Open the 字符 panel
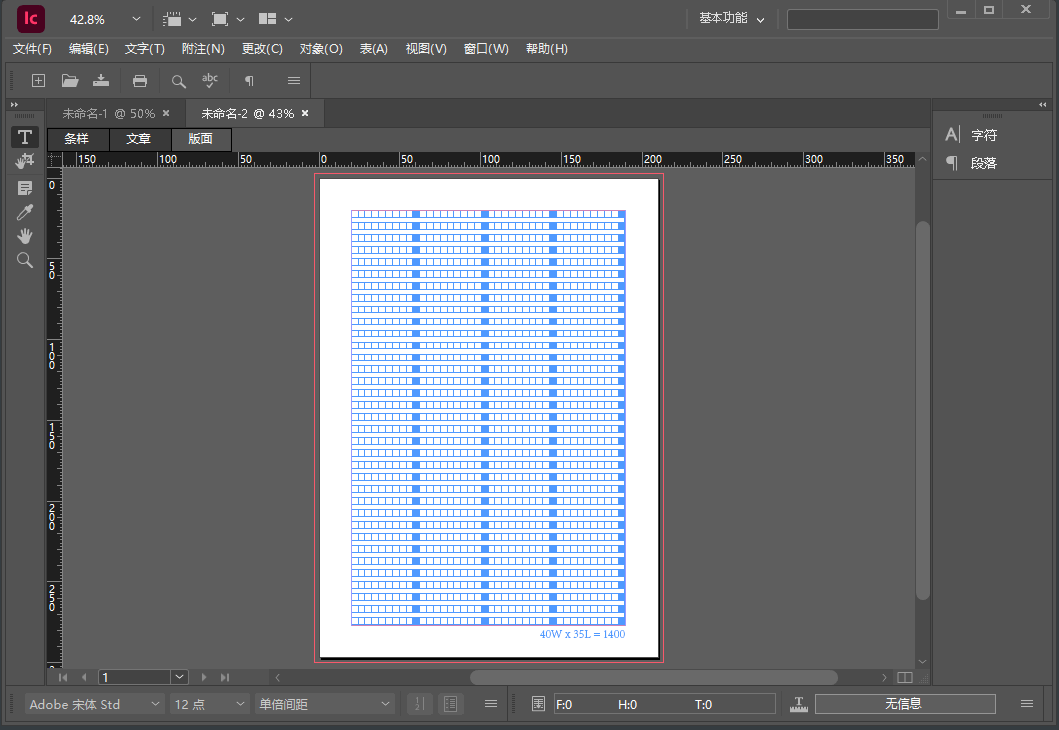Screen dimensions: 1059x730 983,135
